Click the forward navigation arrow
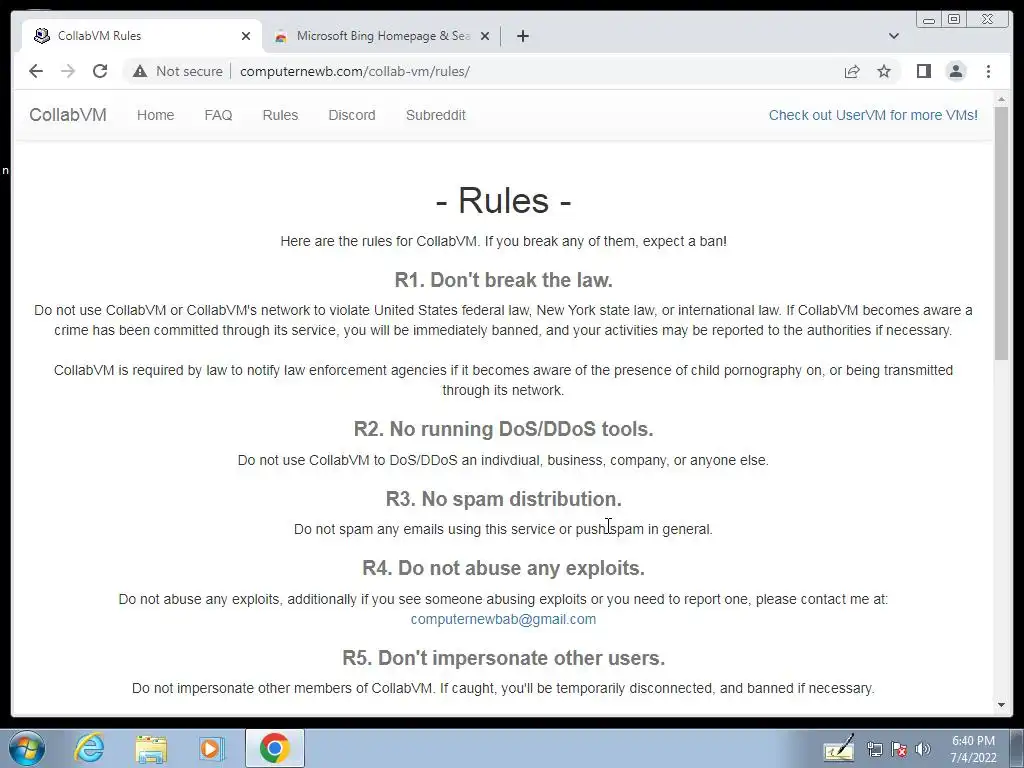The width and height of the screenshot is (1024, 768). point(68,71)
